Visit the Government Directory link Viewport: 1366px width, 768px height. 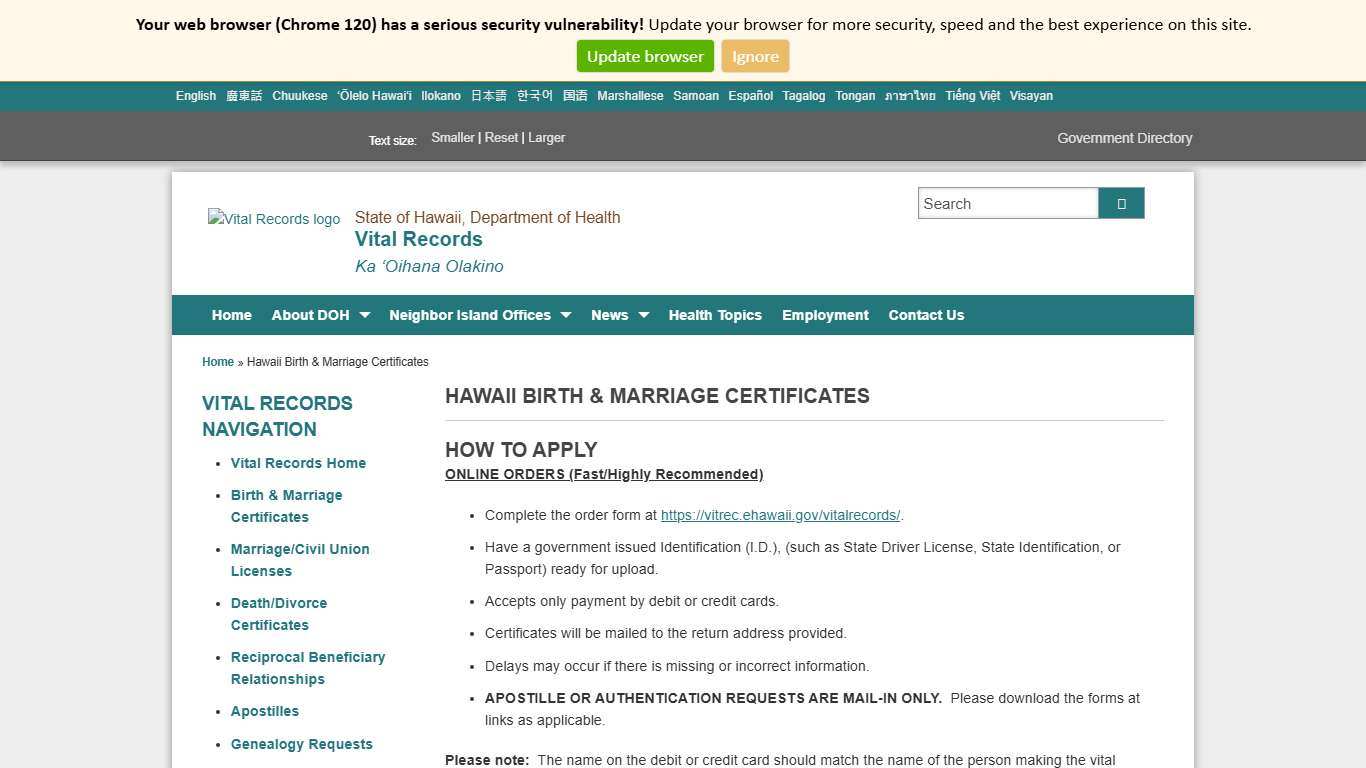pyautogui.click(x=1124, y=138)
